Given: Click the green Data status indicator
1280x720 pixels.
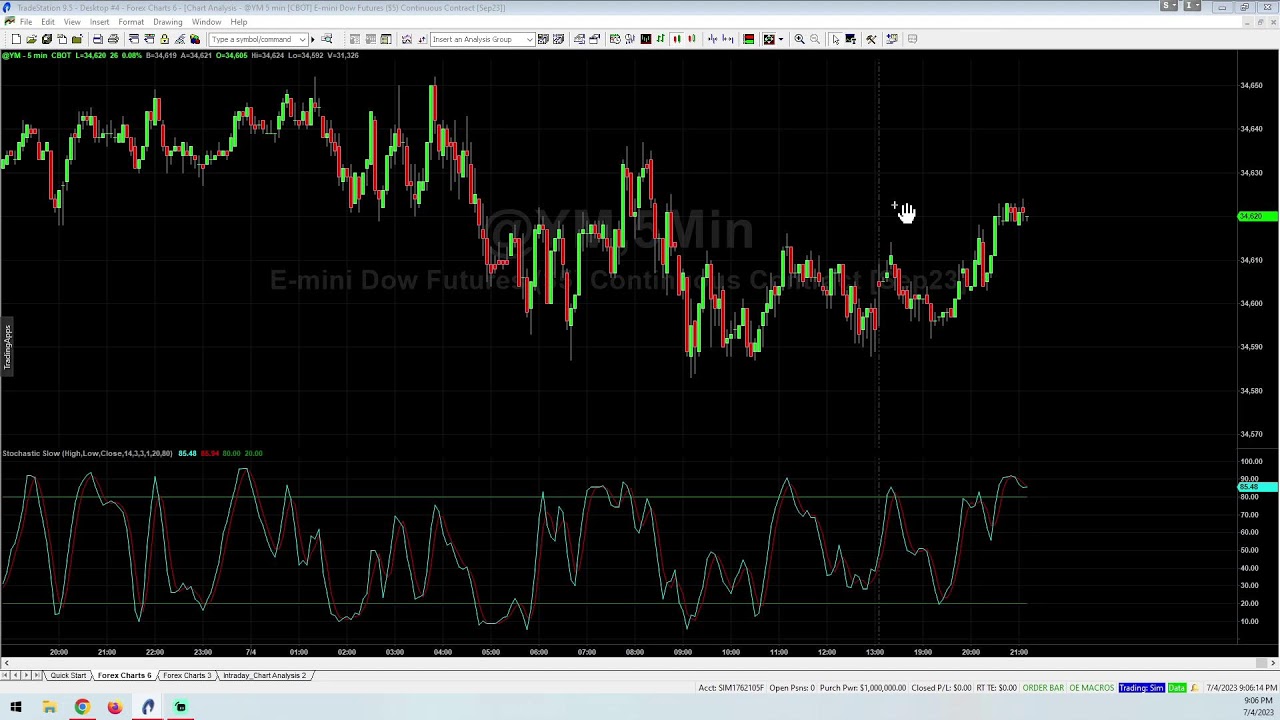Looking at the screenshot, I should (1177, 688).
